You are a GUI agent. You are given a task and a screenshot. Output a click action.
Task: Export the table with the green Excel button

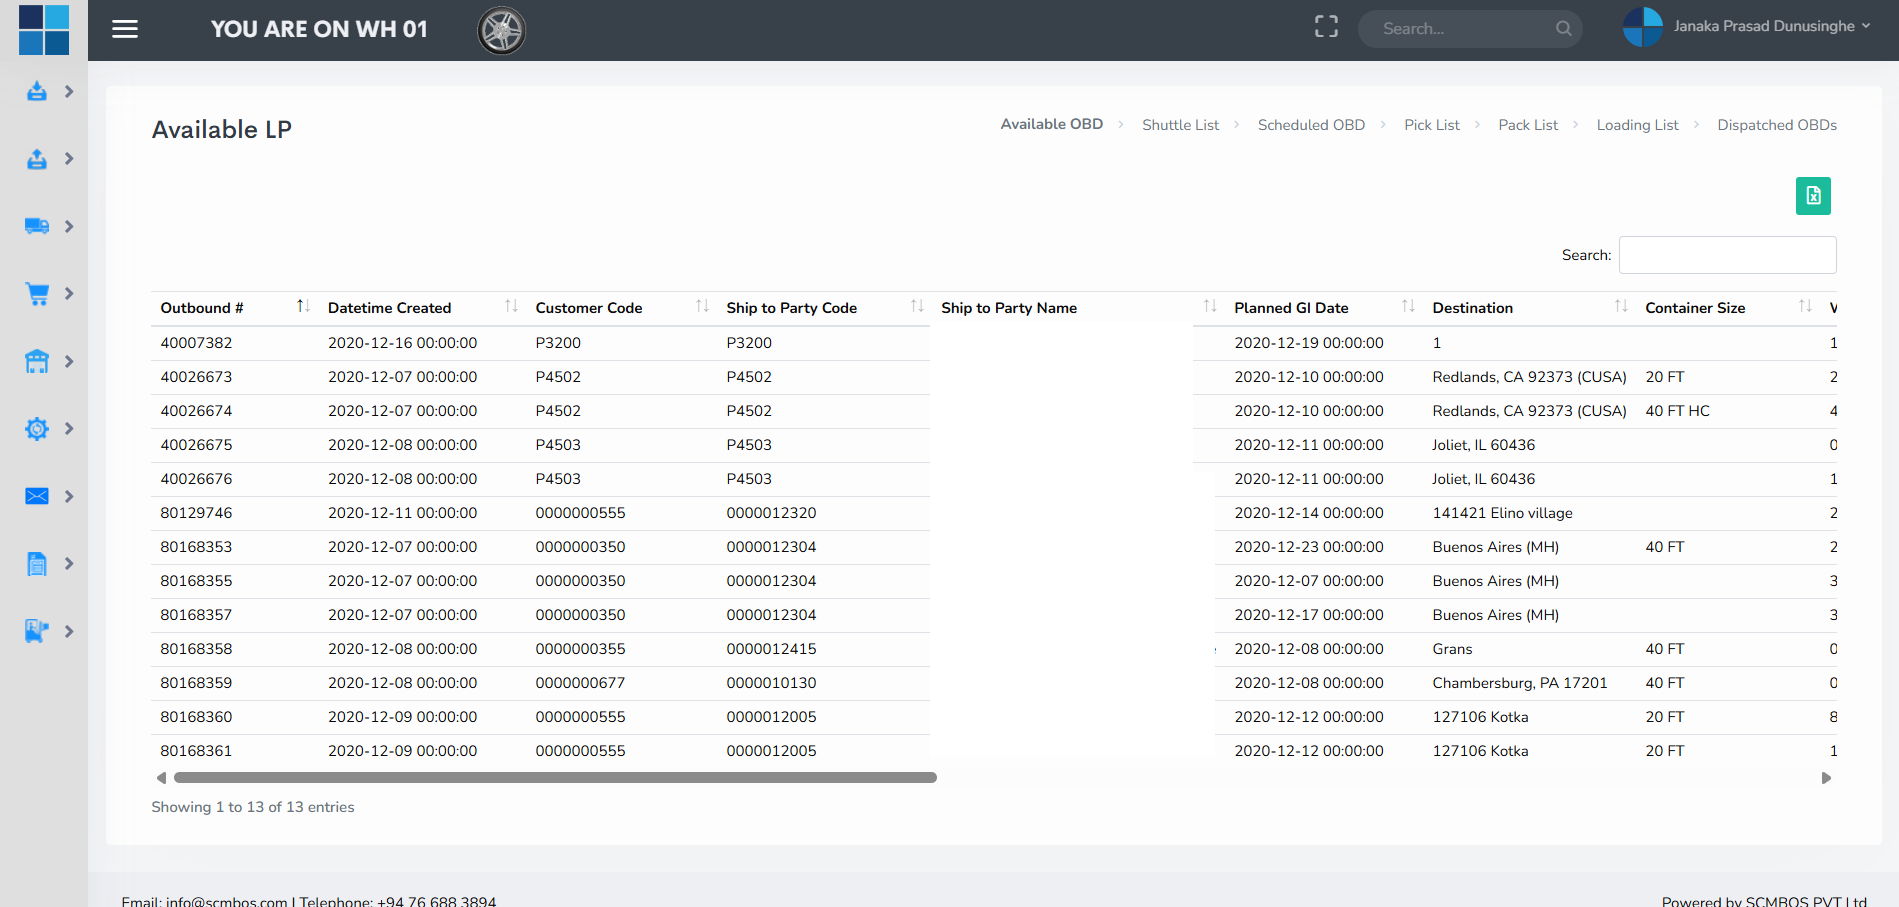pos(1813,196)
